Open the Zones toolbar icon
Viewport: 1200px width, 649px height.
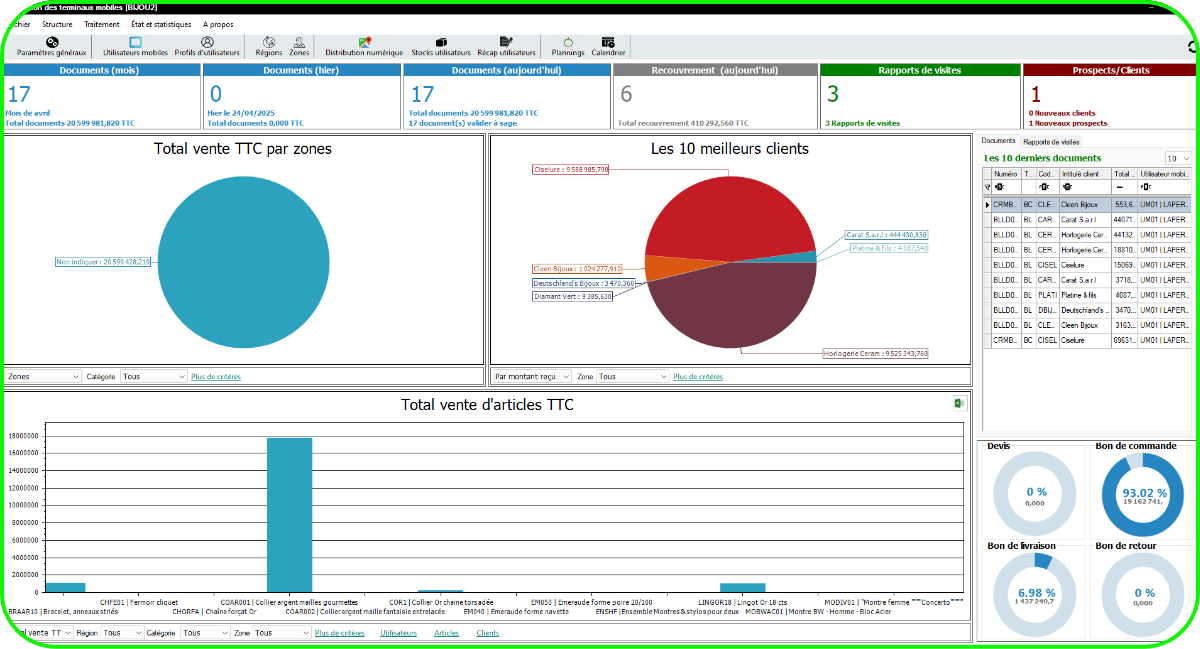click(x=299, y=46)
